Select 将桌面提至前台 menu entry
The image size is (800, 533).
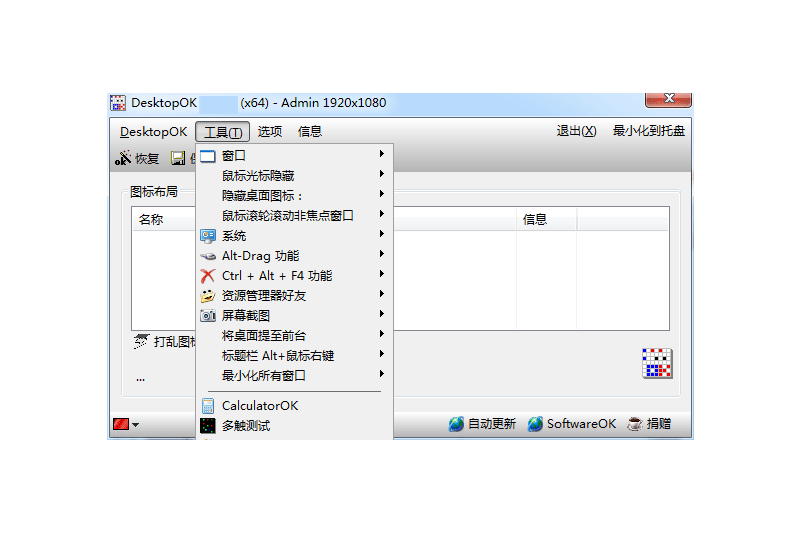pyautogui.click(x=294, y=336)
